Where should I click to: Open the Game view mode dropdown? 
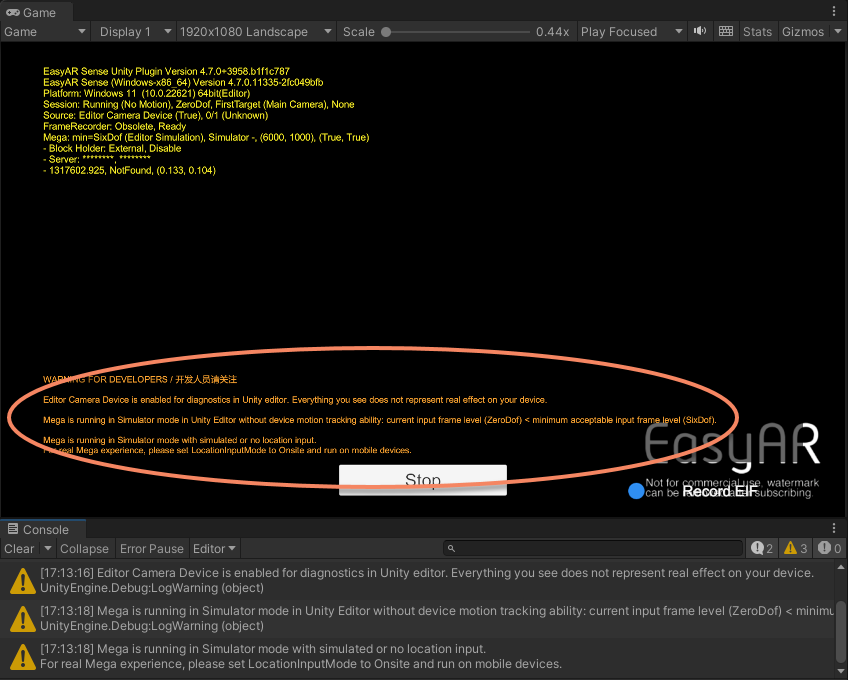tap(44, 32)
